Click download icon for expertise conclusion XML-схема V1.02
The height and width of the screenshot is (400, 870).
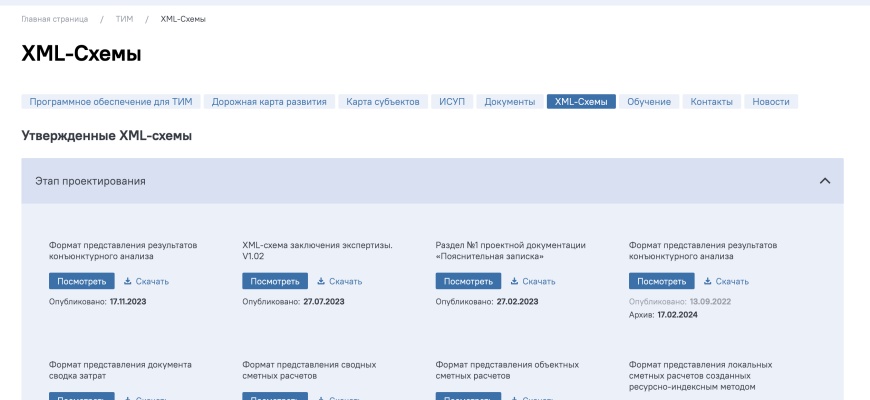322,281
